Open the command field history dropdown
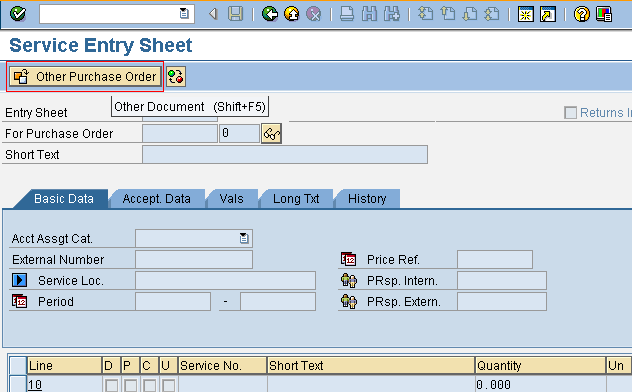This screenshot has height=392, width=632. click(184, 14)
